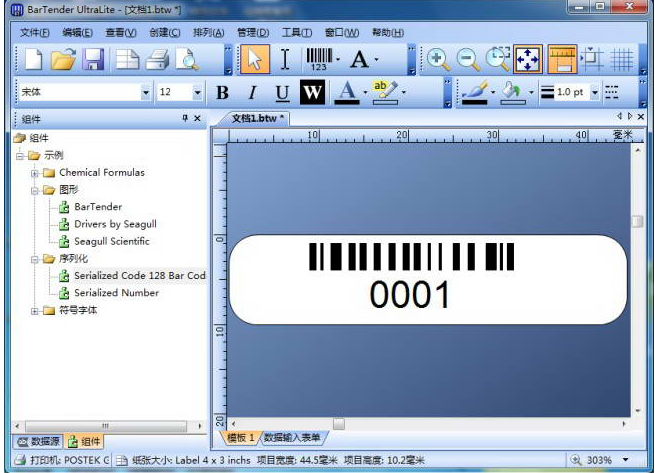655x473 pixels.
Task: Select the text cursor I-beam tool
Action: point(284,59)
